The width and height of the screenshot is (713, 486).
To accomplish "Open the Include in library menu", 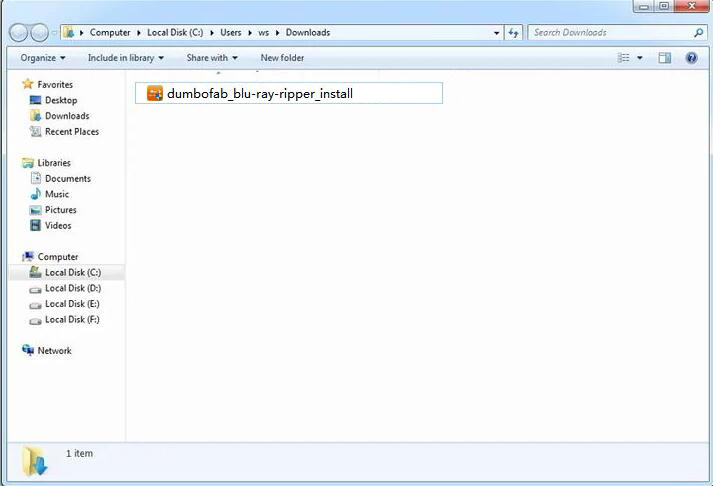I will (x=126, y=58).
